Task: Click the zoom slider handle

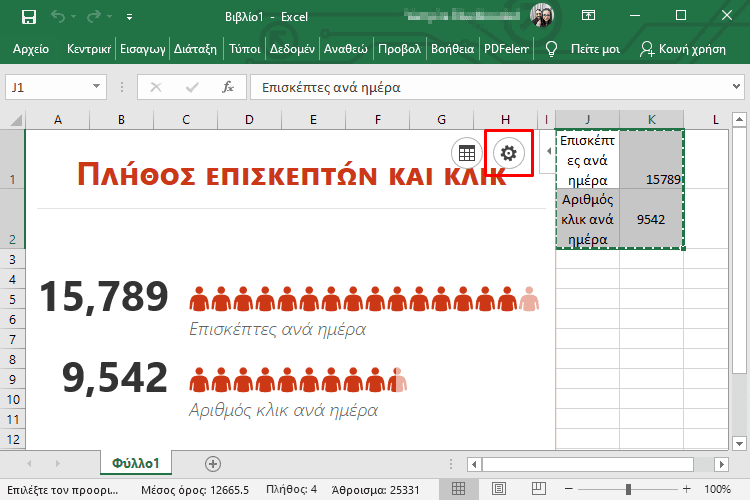Action: pyautogui.click(x=628, y=489)
